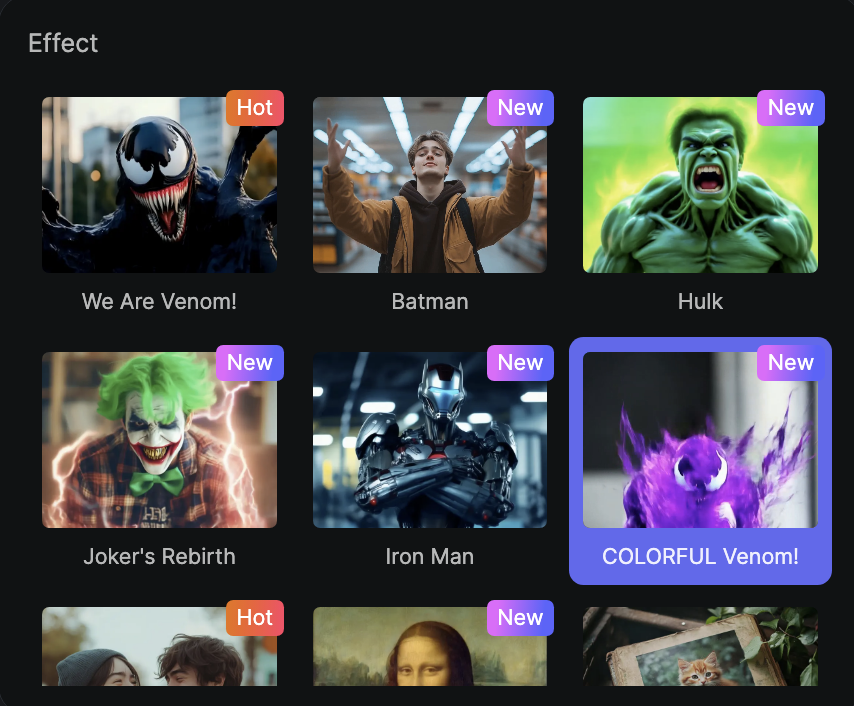Select the We Are Venom! effect thumbnail
This screenshot has height=706, width=854.
tap(160, 185)
